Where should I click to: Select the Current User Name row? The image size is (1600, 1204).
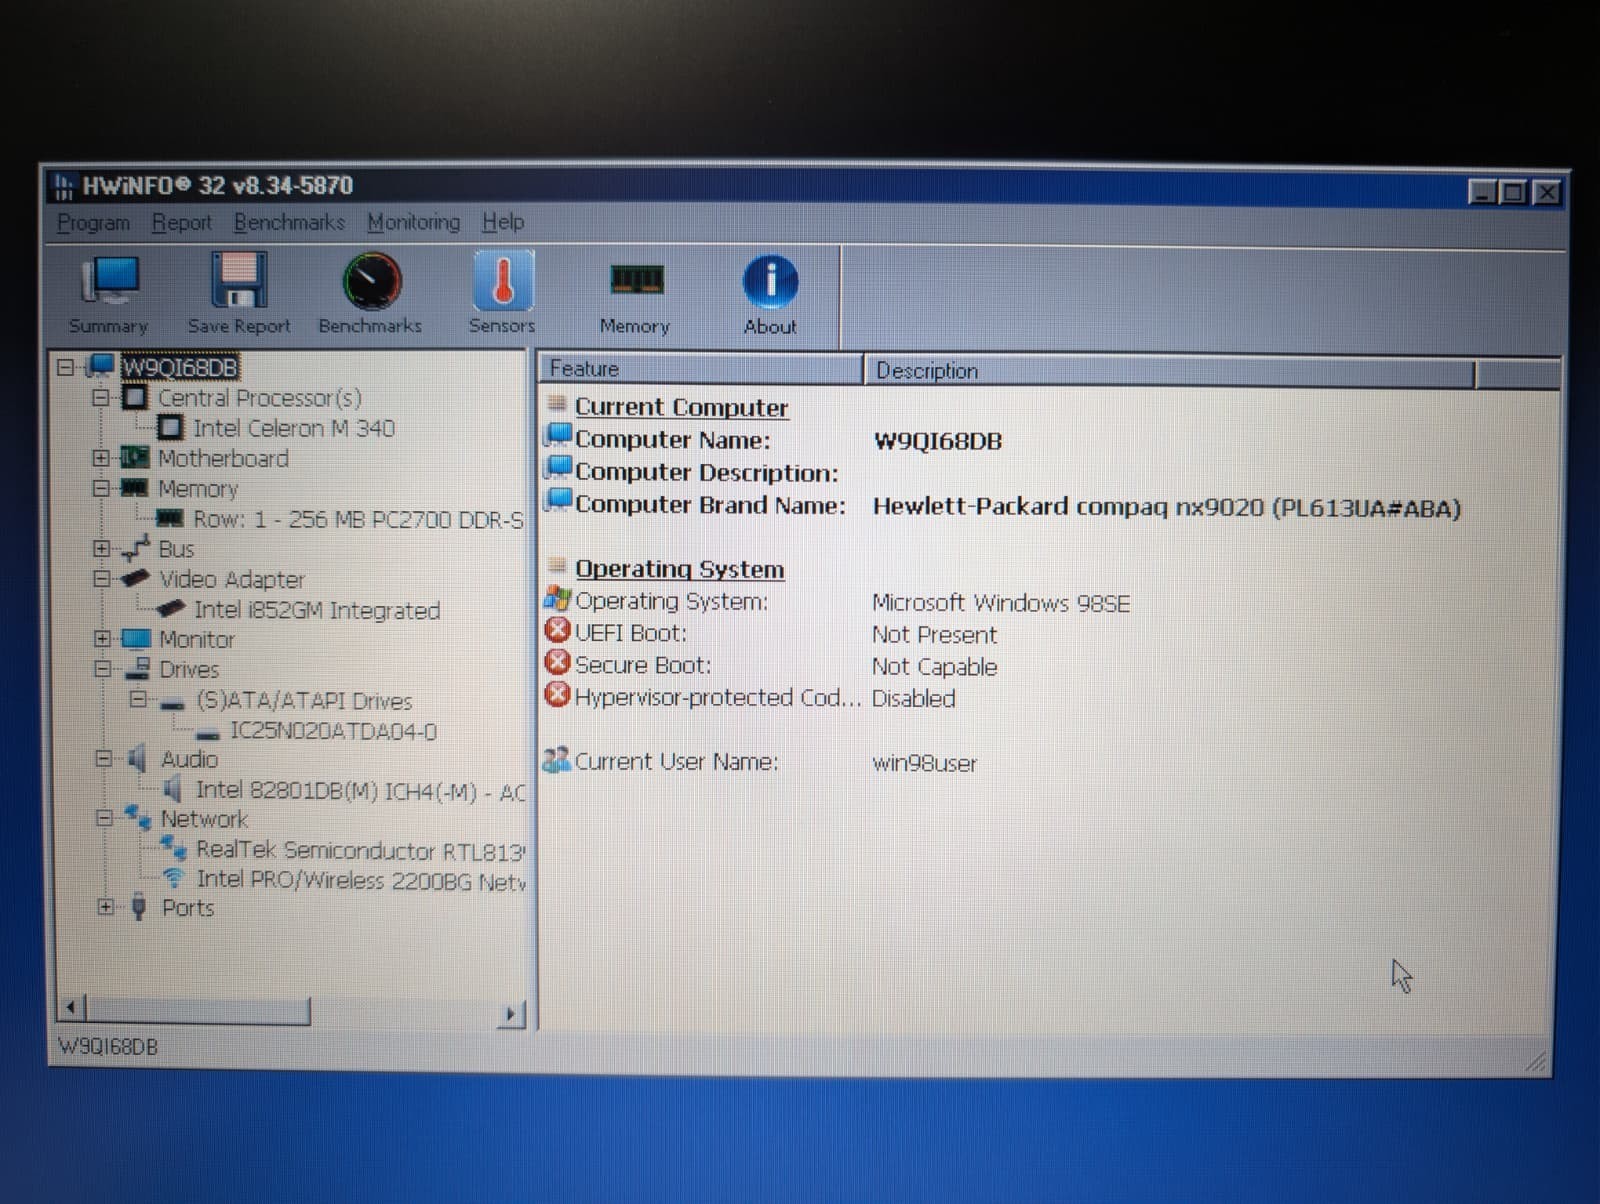[760, 762]
